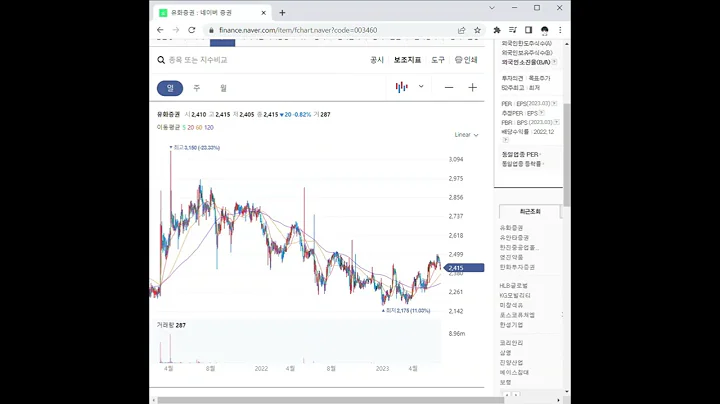The image size is (720, 404).
Task: Close the 유화증권 네이버 증권 tab
Action: (x=264, y=13)
